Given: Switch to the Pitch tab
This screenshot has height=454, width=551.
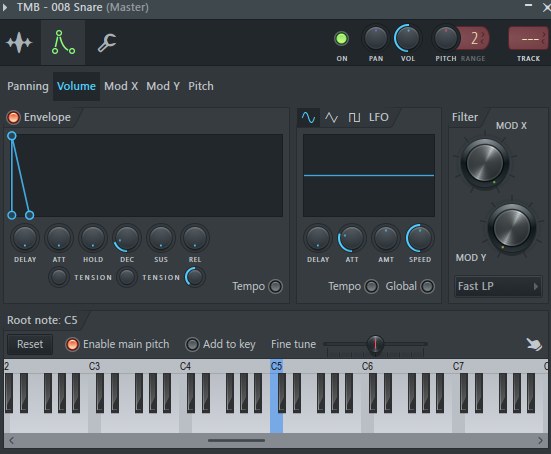Looking at the screenshot, I should 201,86.
